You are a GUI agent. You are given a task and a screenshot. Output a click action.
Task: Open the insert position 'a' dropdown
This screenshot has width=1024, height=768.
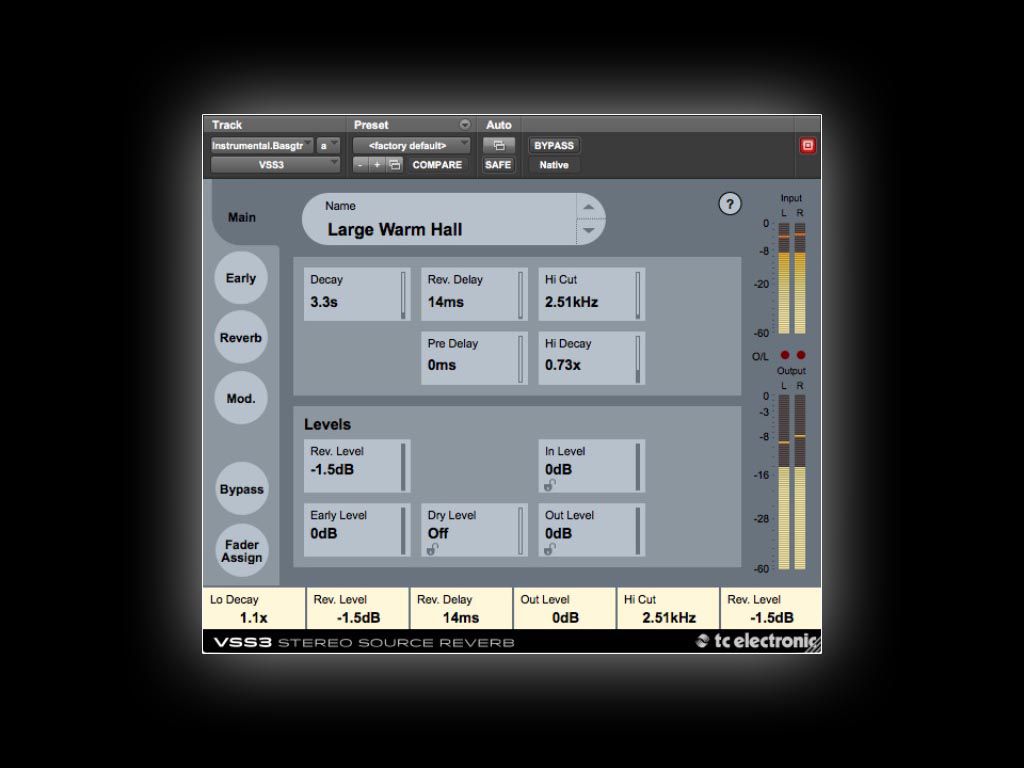(328, 146)
